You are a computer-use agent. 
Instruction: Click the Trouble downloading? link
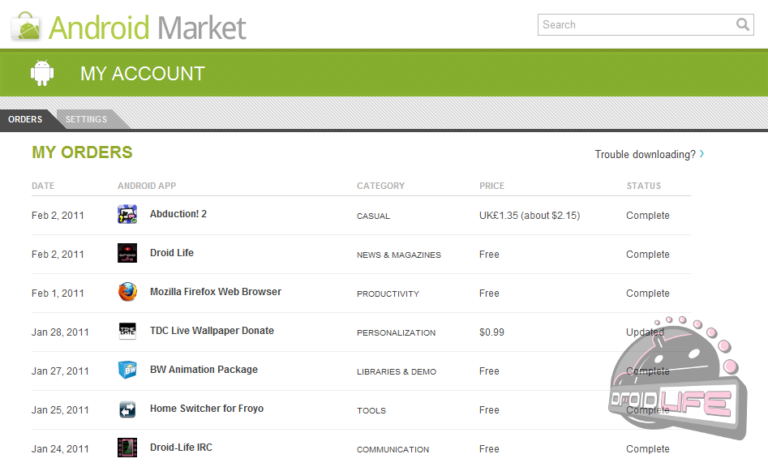pyautogui.click(x=647, y=154)
